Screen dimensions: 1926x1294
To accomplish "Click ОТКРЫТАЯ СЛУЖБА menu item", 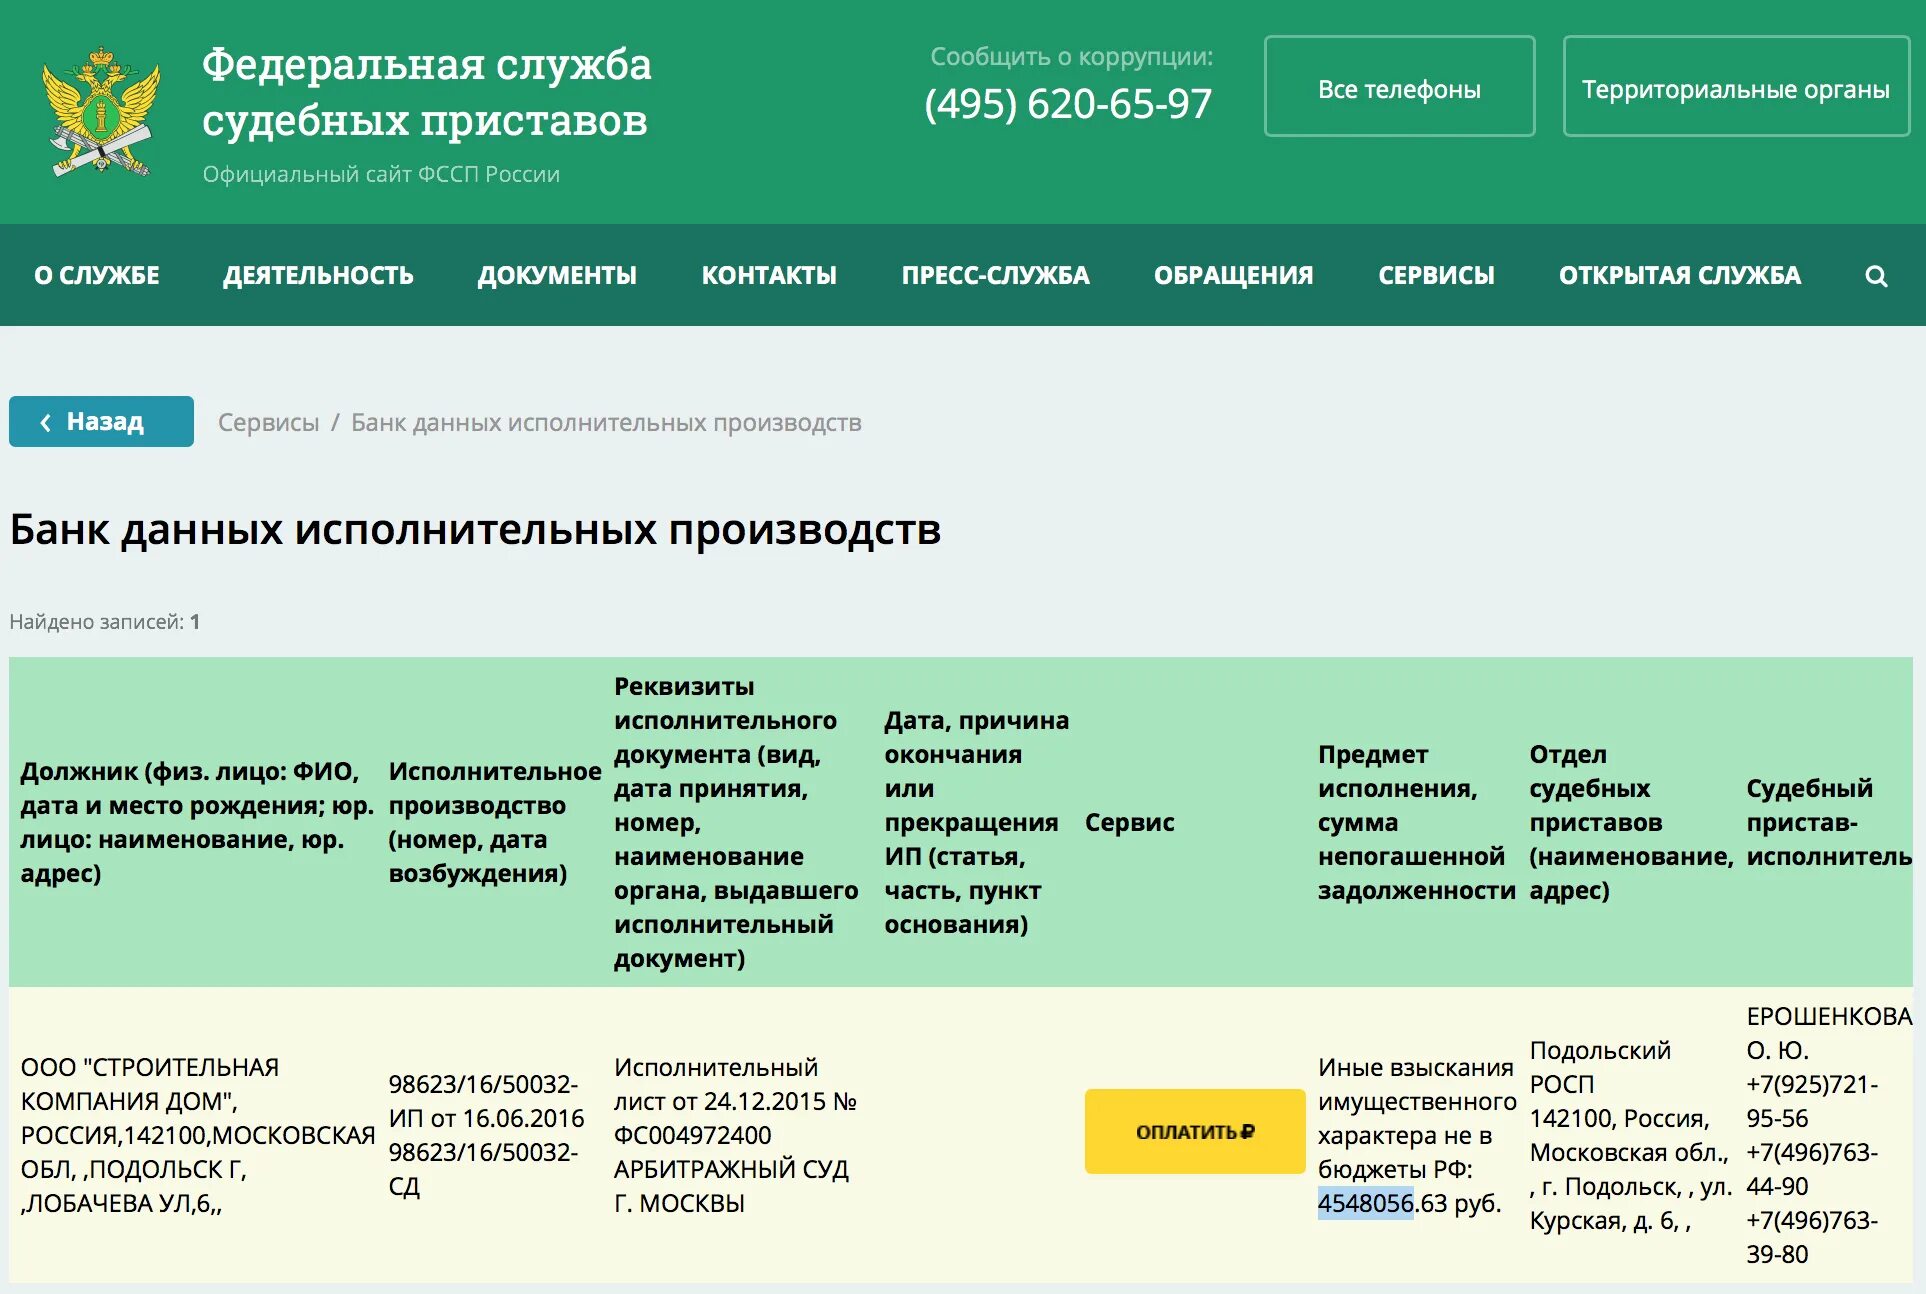I will tap(1679, 276).
